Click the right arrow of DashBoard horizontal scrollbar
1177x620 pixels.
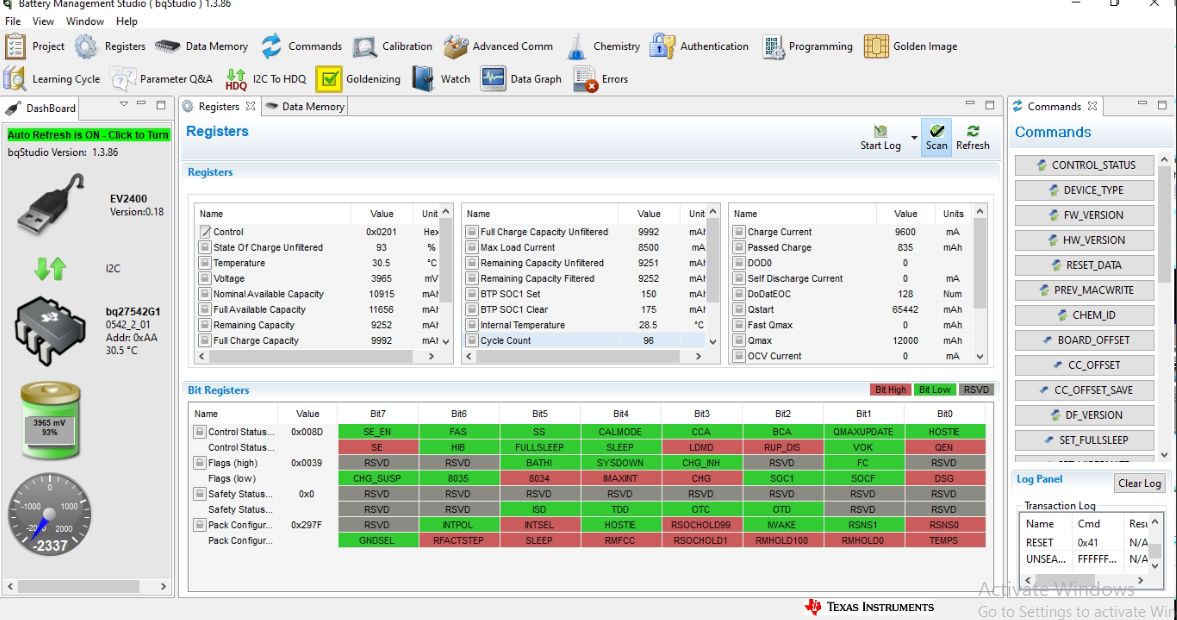click(x=163, y=586)
